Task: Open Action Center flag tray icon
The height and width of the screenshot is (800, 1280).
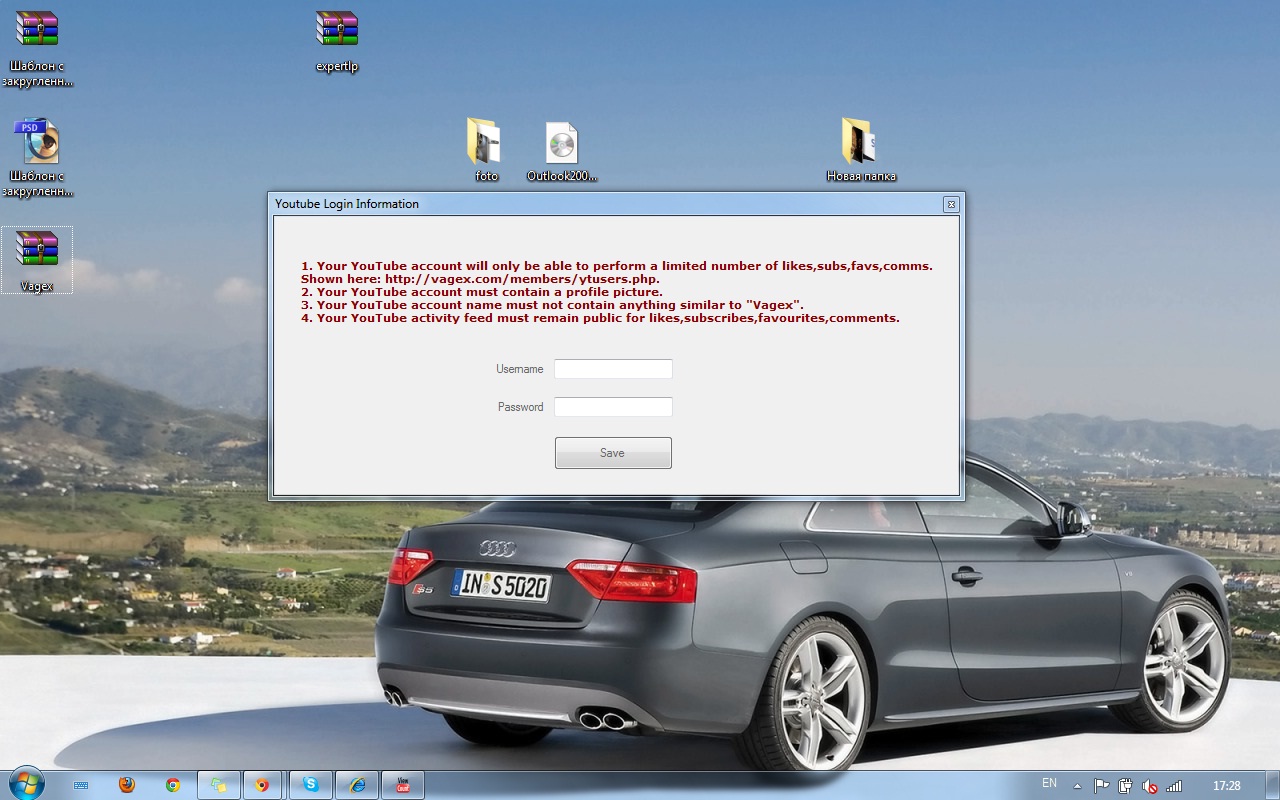Action: (1101, 786)
